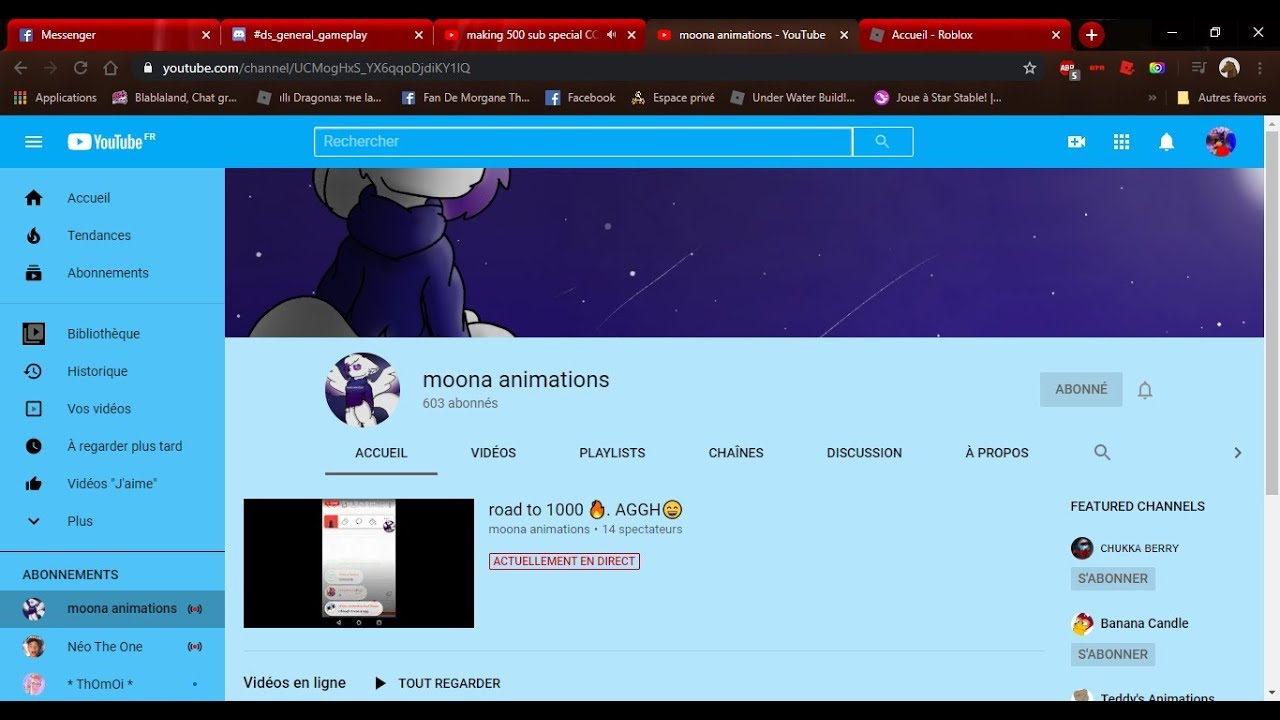
Task: Click the rainbow play extension icon
Action: [x=1156, y=68]
